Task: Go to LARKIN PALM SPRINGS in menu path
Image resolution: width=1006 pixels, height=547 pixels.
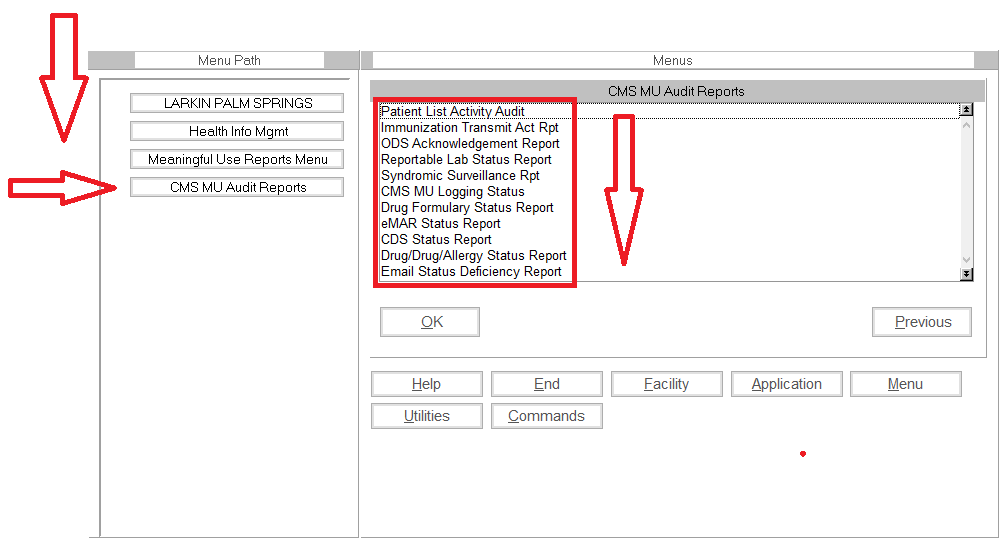Action: (237, 103)
